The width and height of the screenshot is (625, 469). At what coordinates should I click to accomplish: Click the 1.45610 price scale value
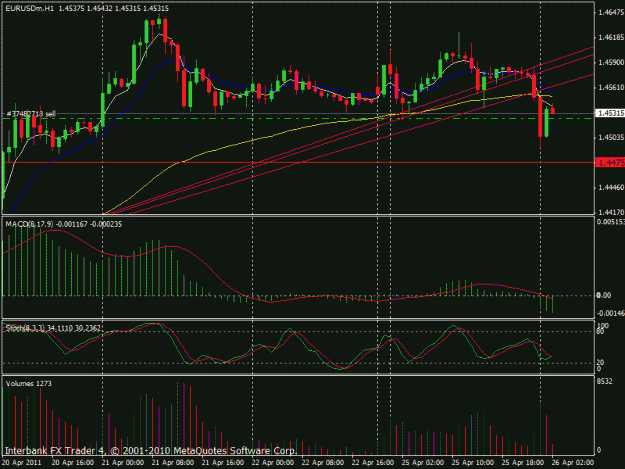pyautogui.click(x=611, y=88)
